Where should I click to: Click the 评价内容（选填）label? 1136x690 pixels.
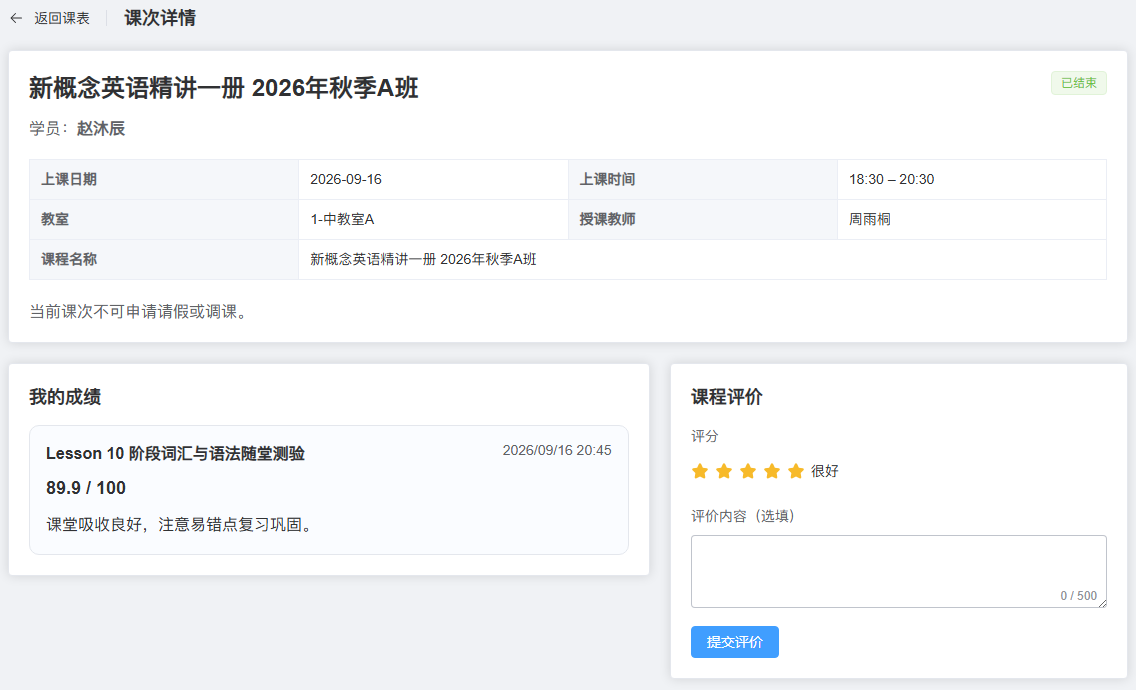(x=743, y=516)
